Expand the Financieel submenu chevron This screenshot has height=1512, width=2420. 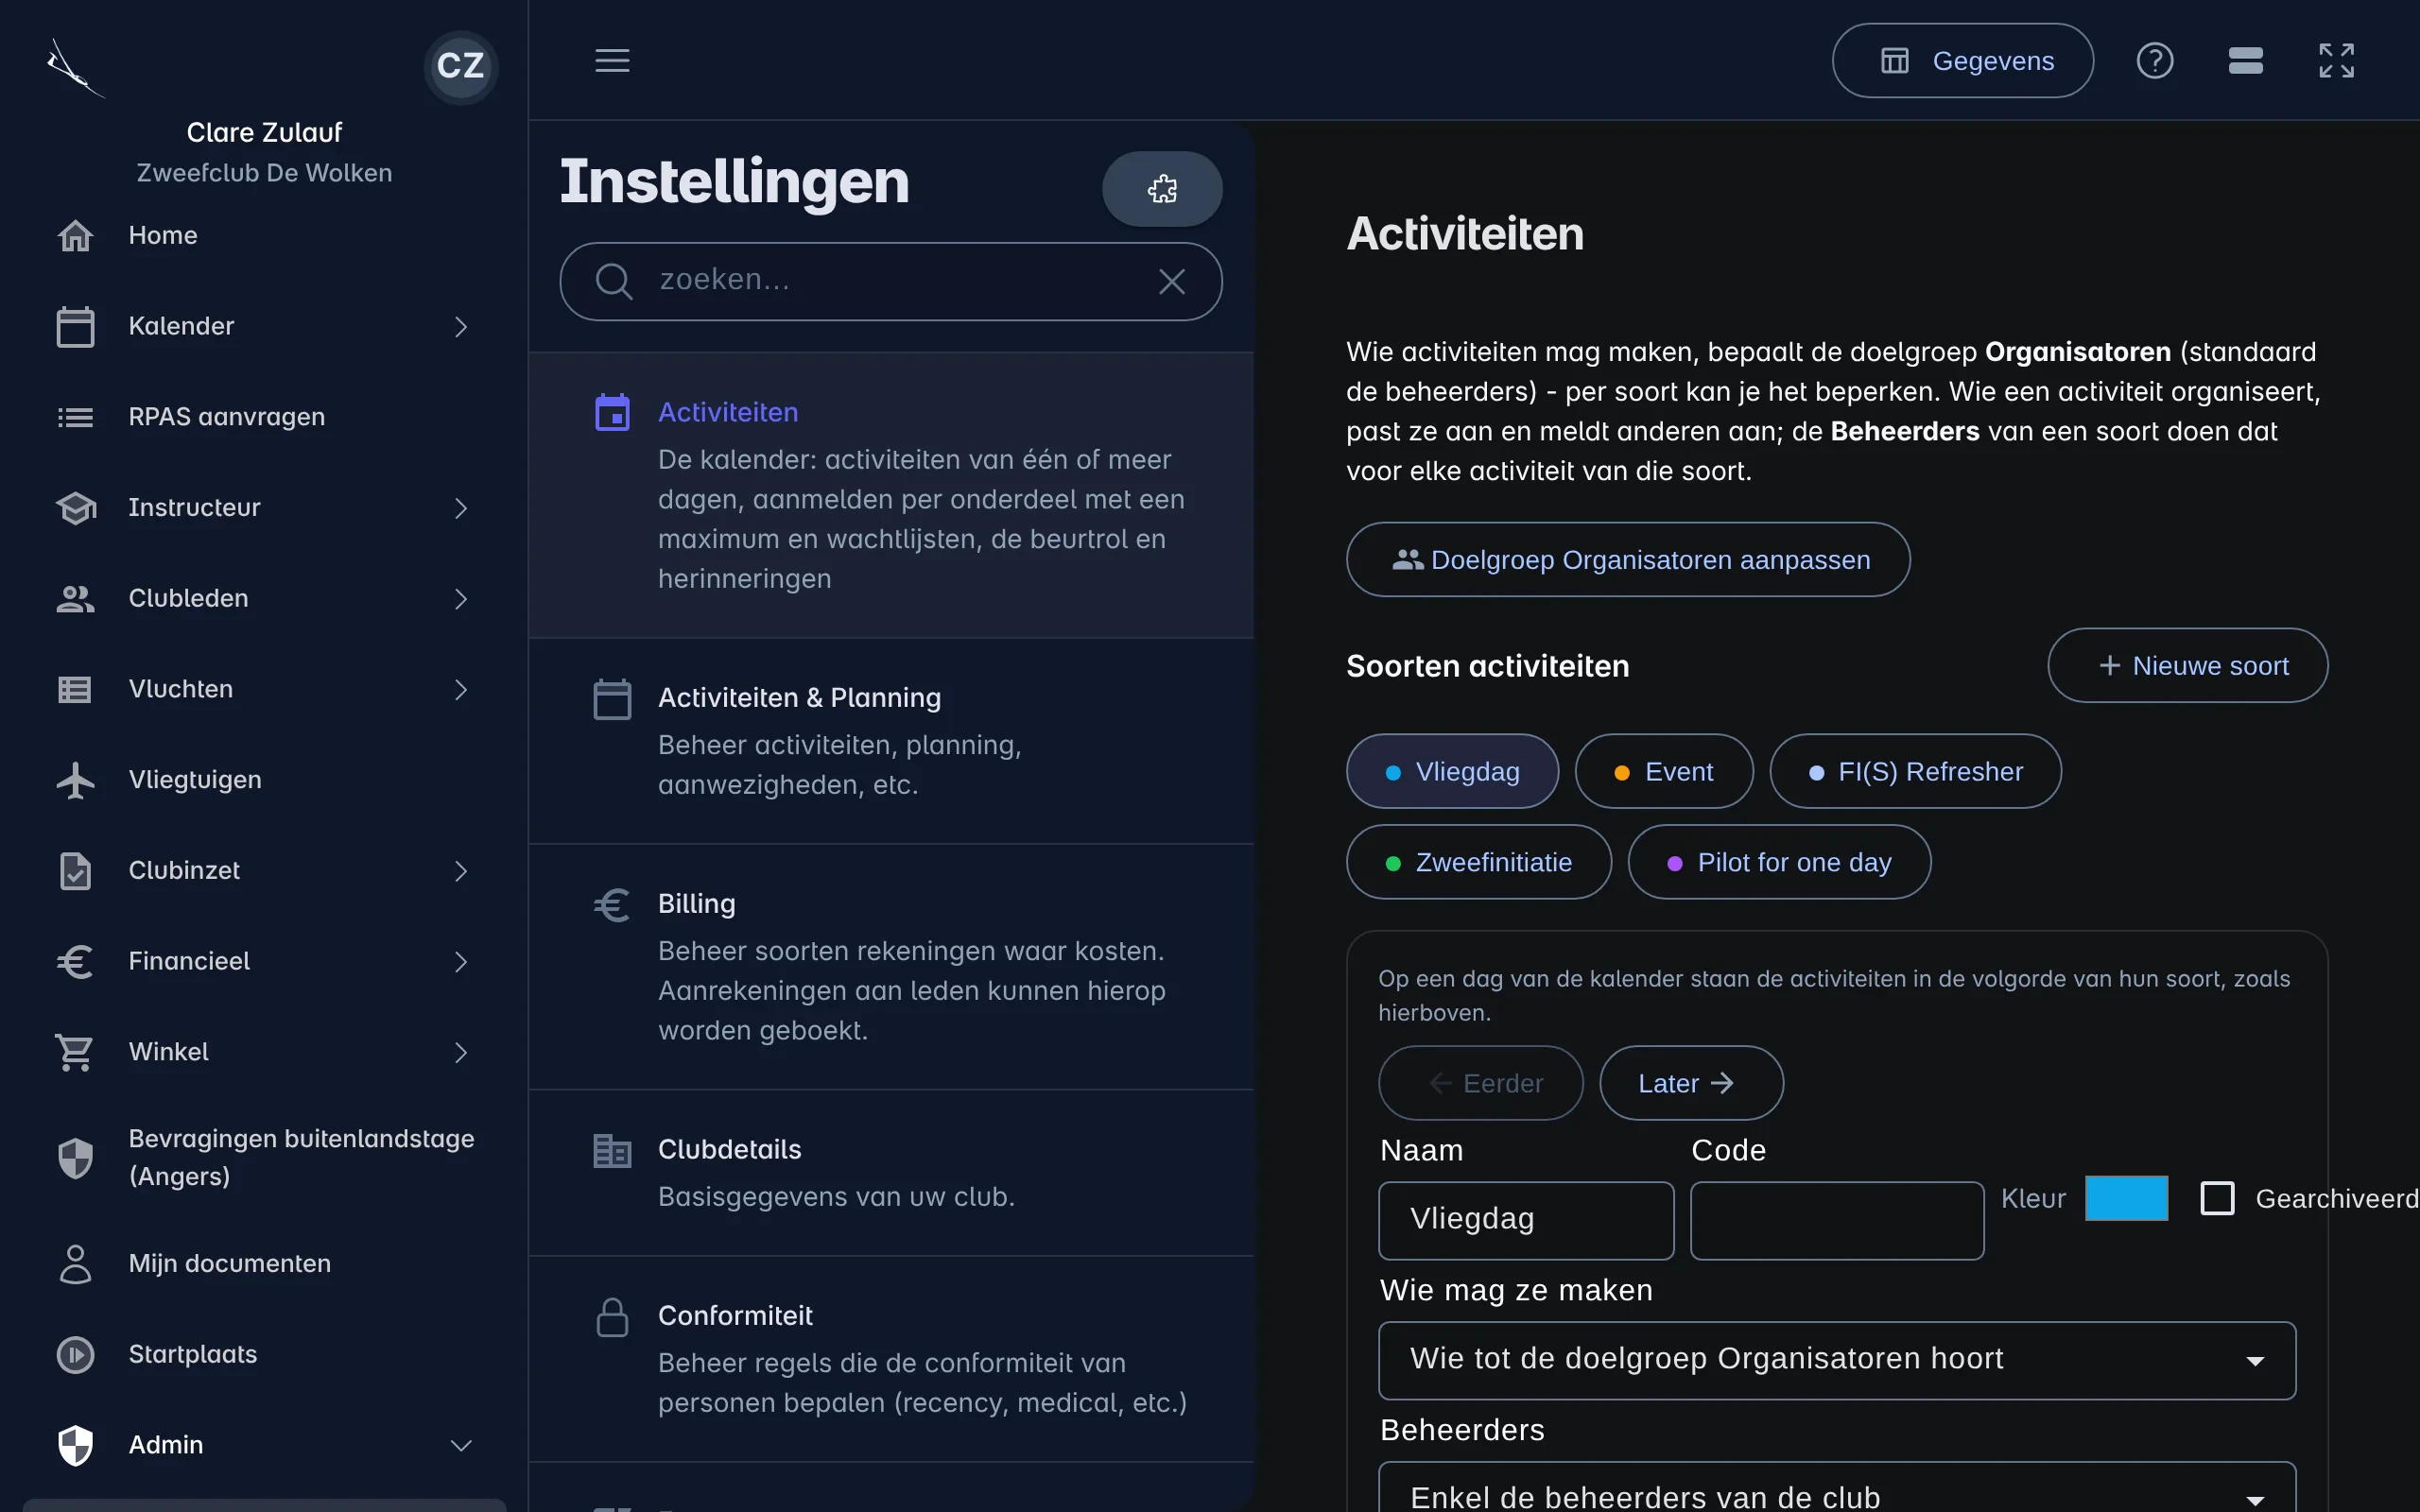point(460,962)
